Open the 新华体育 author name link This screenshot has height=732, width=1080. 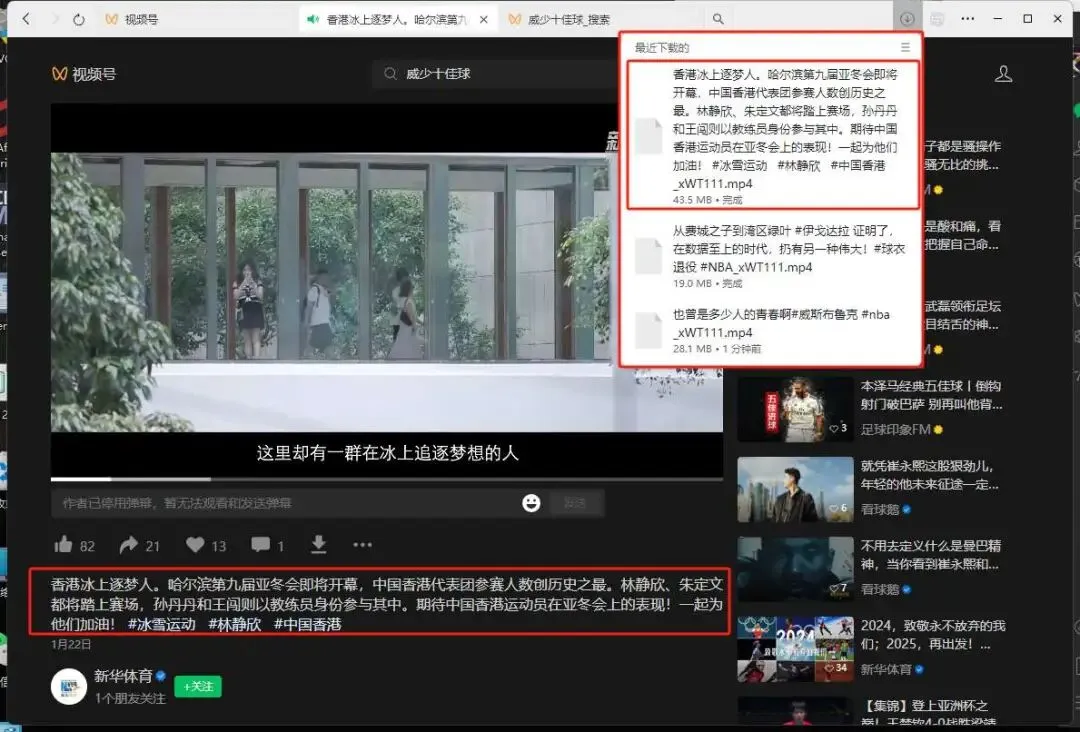(x=123, y=676)
